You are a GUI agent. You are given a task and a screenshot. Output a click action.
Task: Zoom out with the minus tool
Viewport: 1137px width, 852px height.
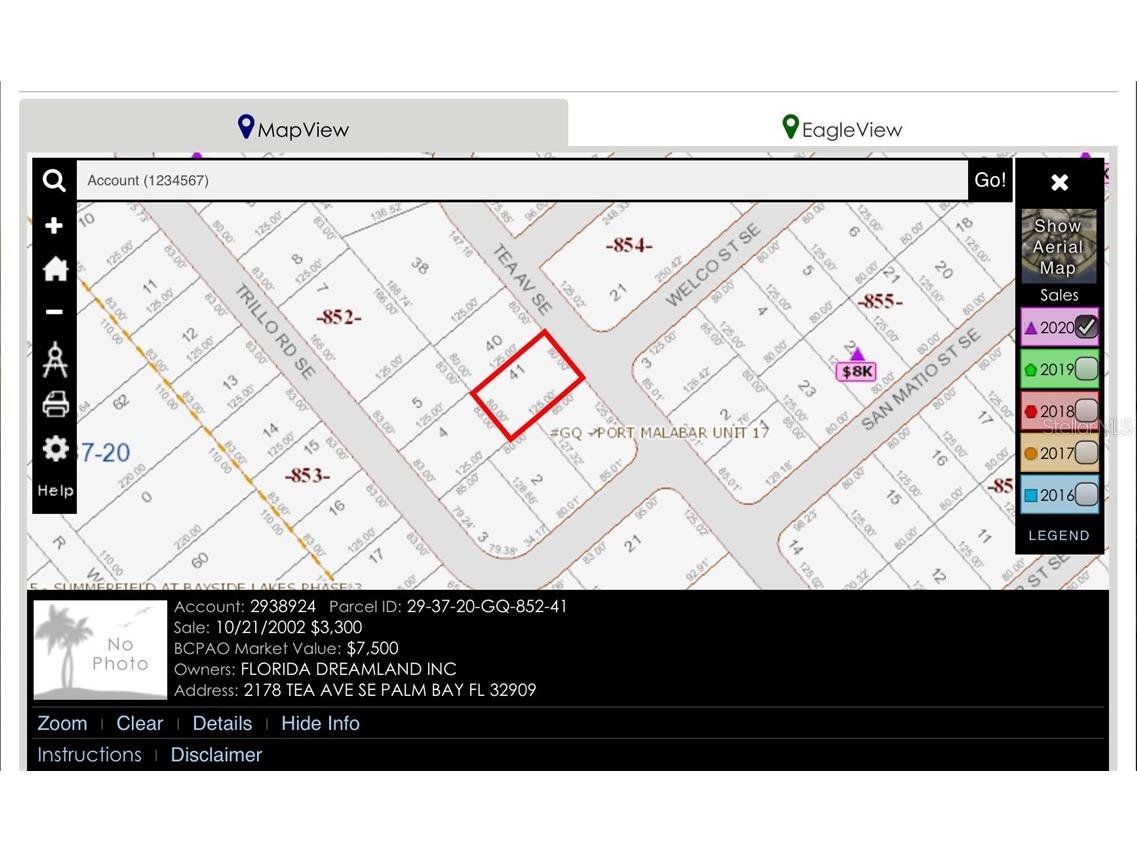click(x=54, y=313)
